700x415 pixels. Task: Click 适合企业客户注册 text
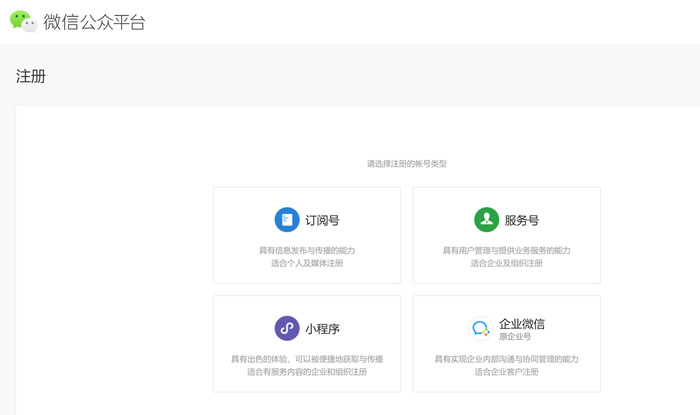(x=506, y=371)
